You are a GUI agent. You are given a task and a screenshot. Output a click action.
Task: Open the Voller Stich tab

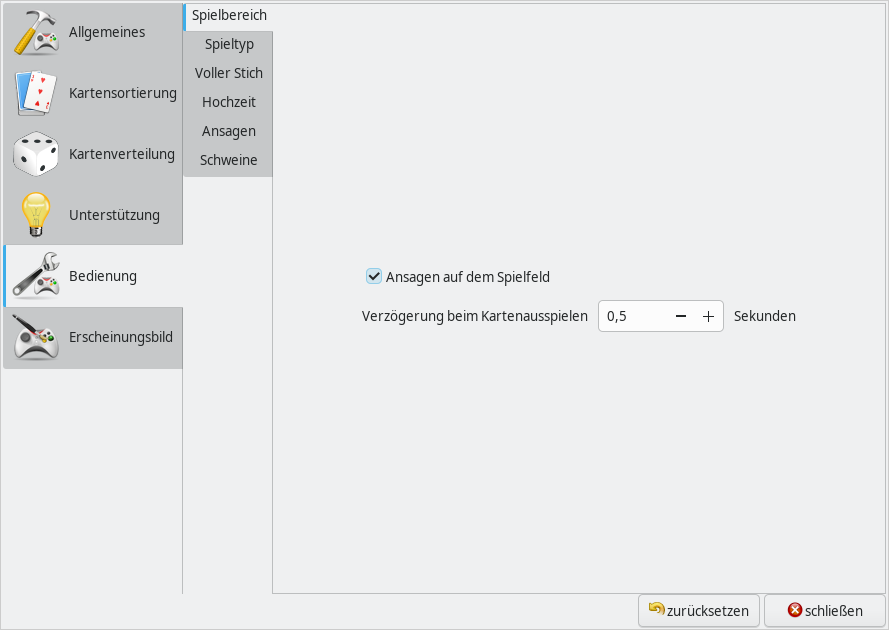click(229, 73)
